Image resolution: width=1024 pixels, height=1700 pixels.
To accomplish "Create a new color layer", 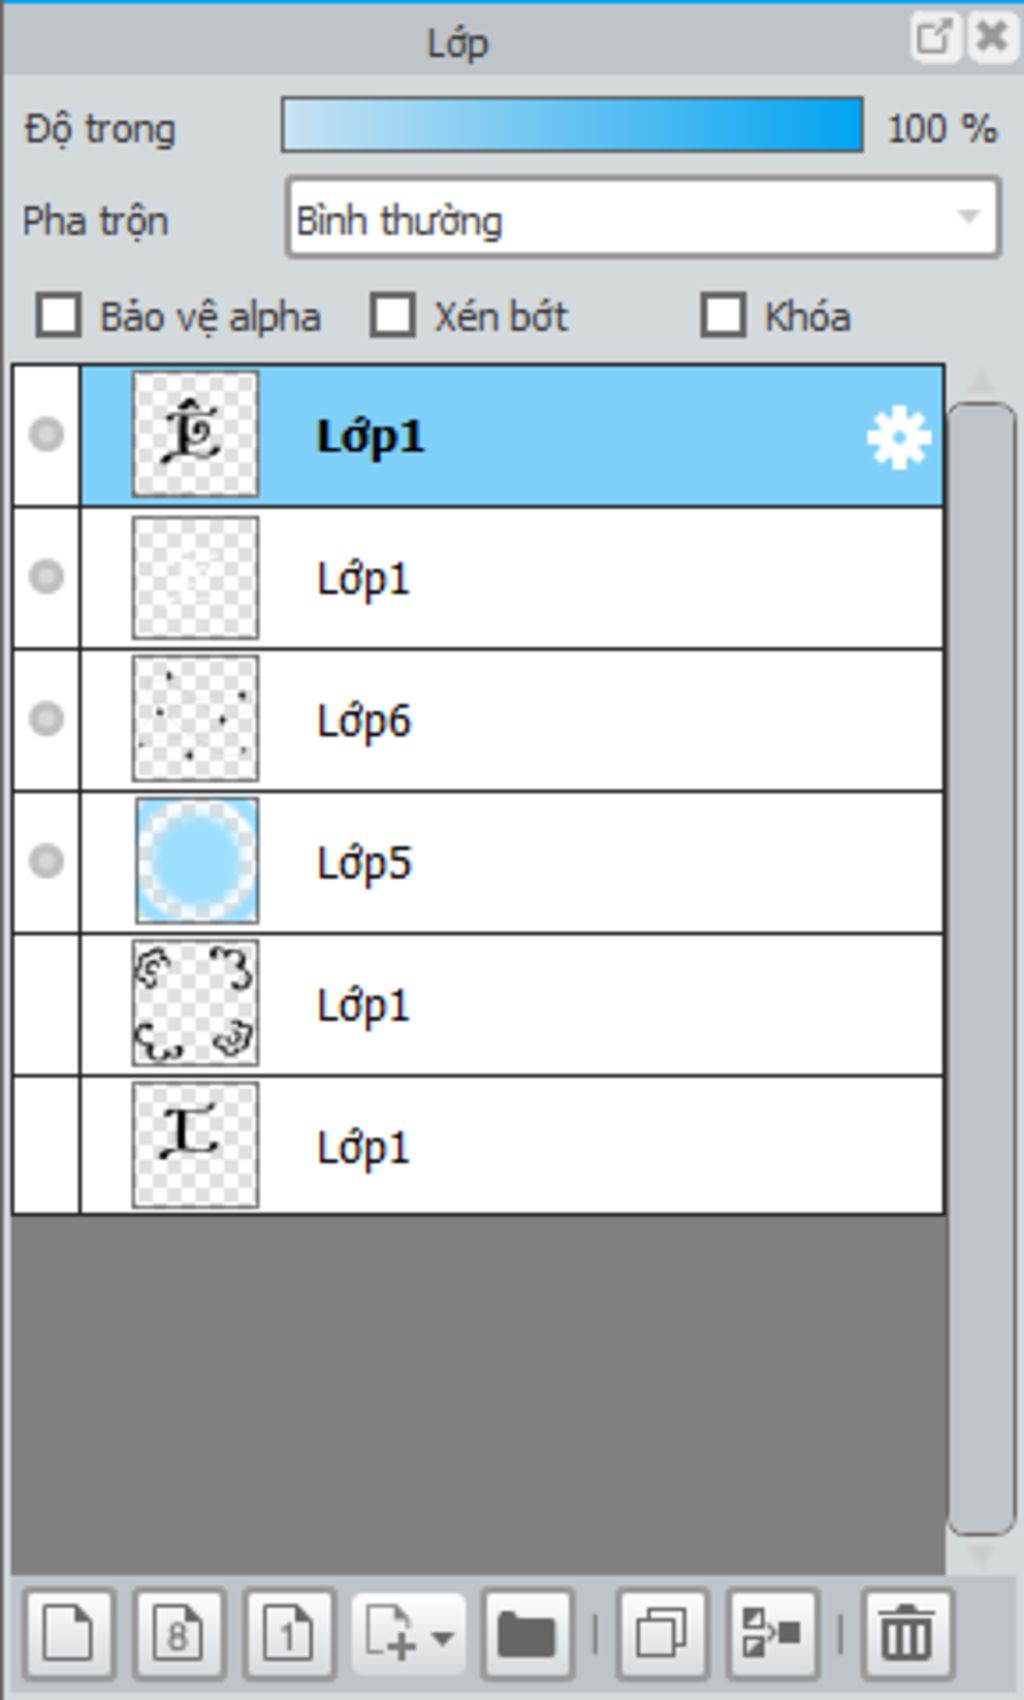I will click(69, 1633).
